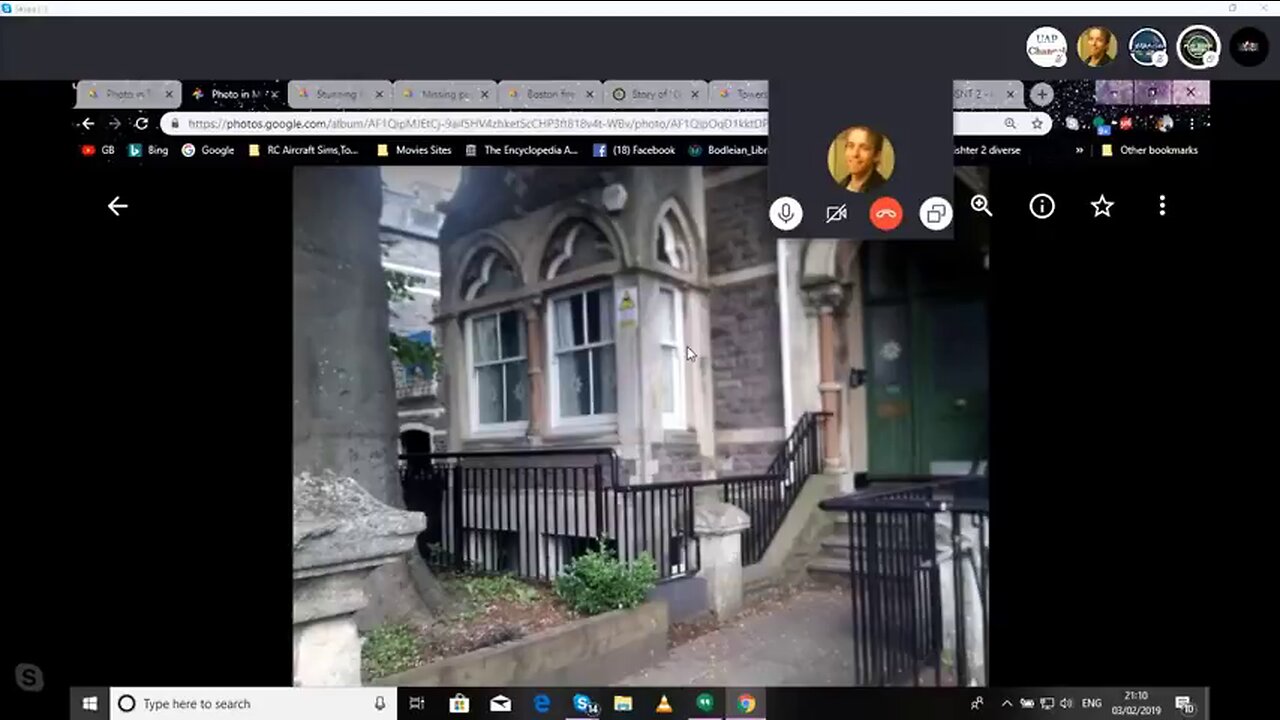Open volume control in system tray
Viewport: 1280px width, 720px height.
pos(1066,704)
